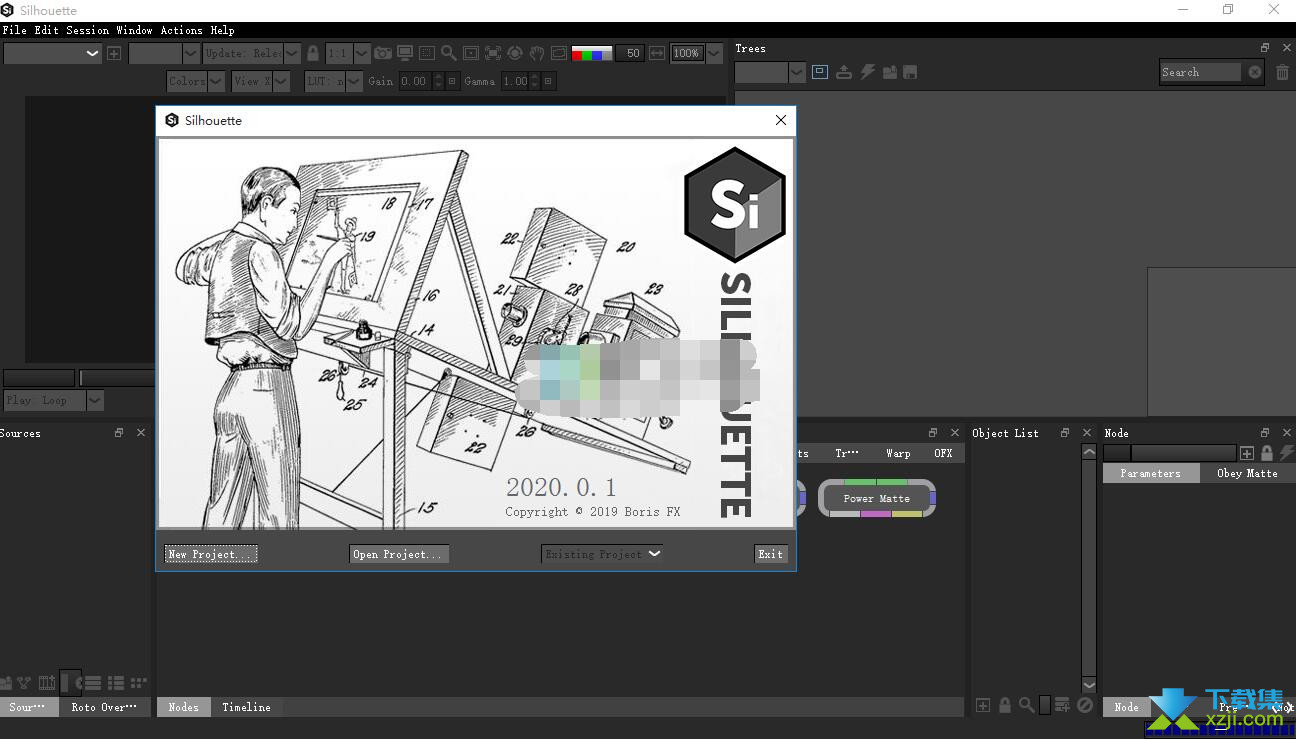Screen dimensions: 1296x739
Task: Open the Play Loop dropdown
Action: pyautogui.click(x=53, y=400)
